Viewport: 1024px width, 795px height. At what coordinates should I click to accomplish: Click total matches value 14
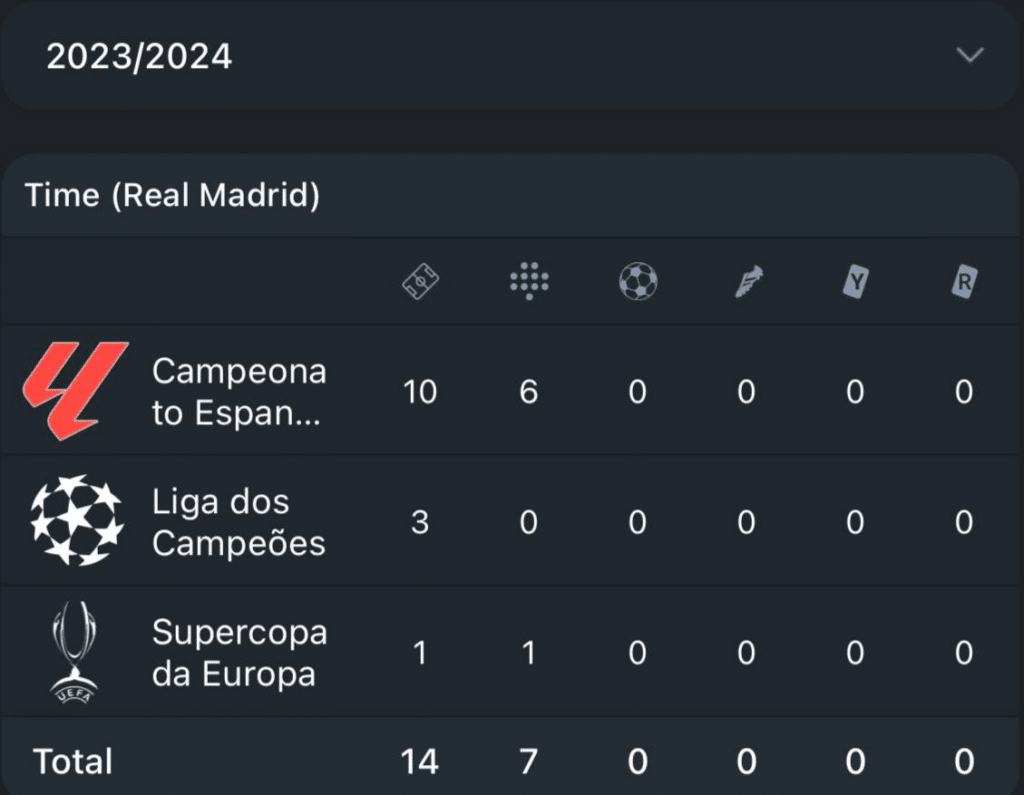tap(420, 762)
